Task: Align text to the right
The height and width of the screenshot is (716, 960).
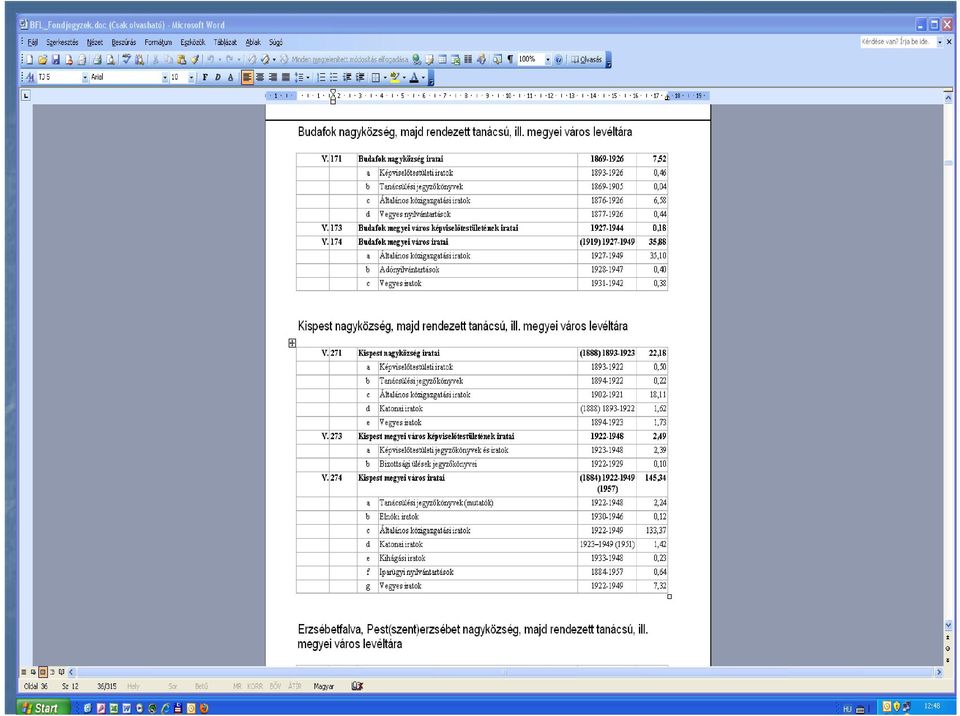Action: coord(273,77)
